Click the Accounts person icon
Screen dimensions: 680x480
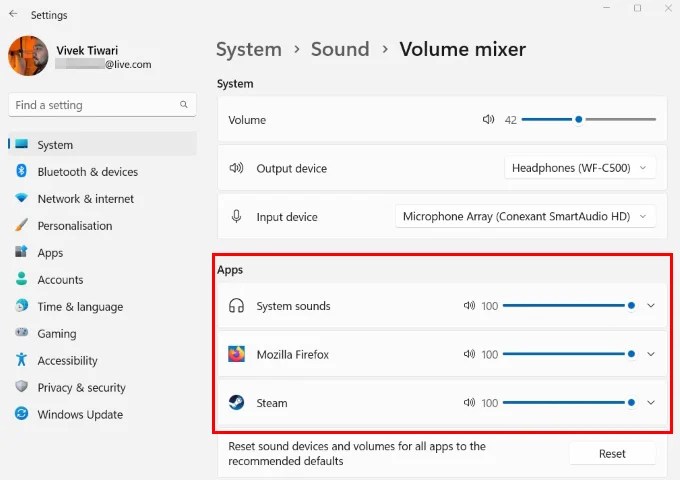(x=21, y=279)
